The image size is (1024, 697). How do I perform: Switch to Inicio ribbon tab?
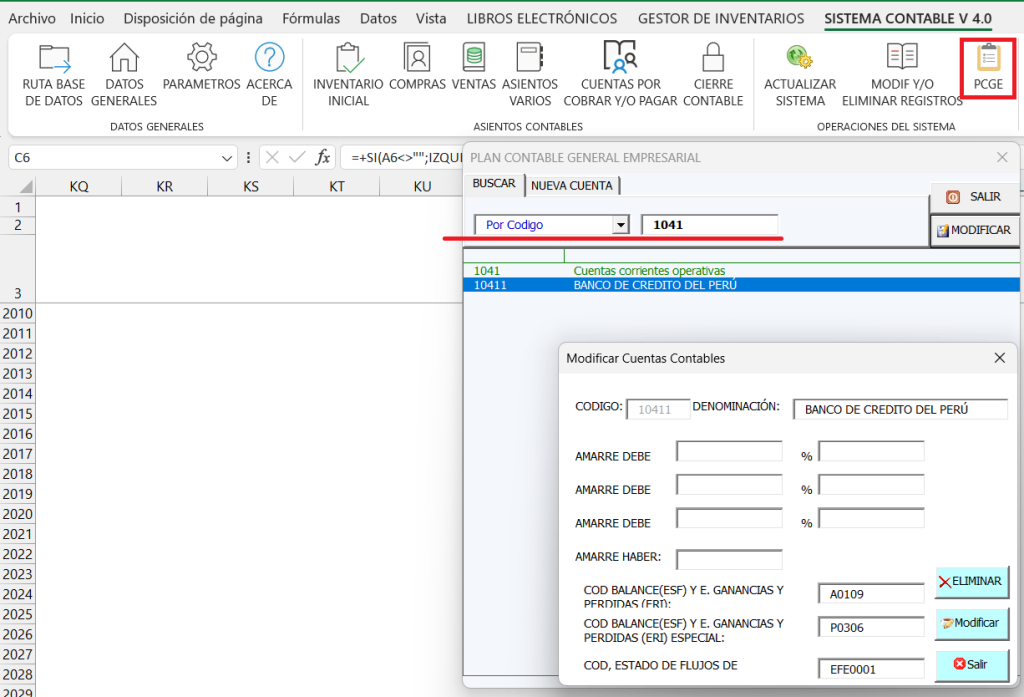pos(87,18)
